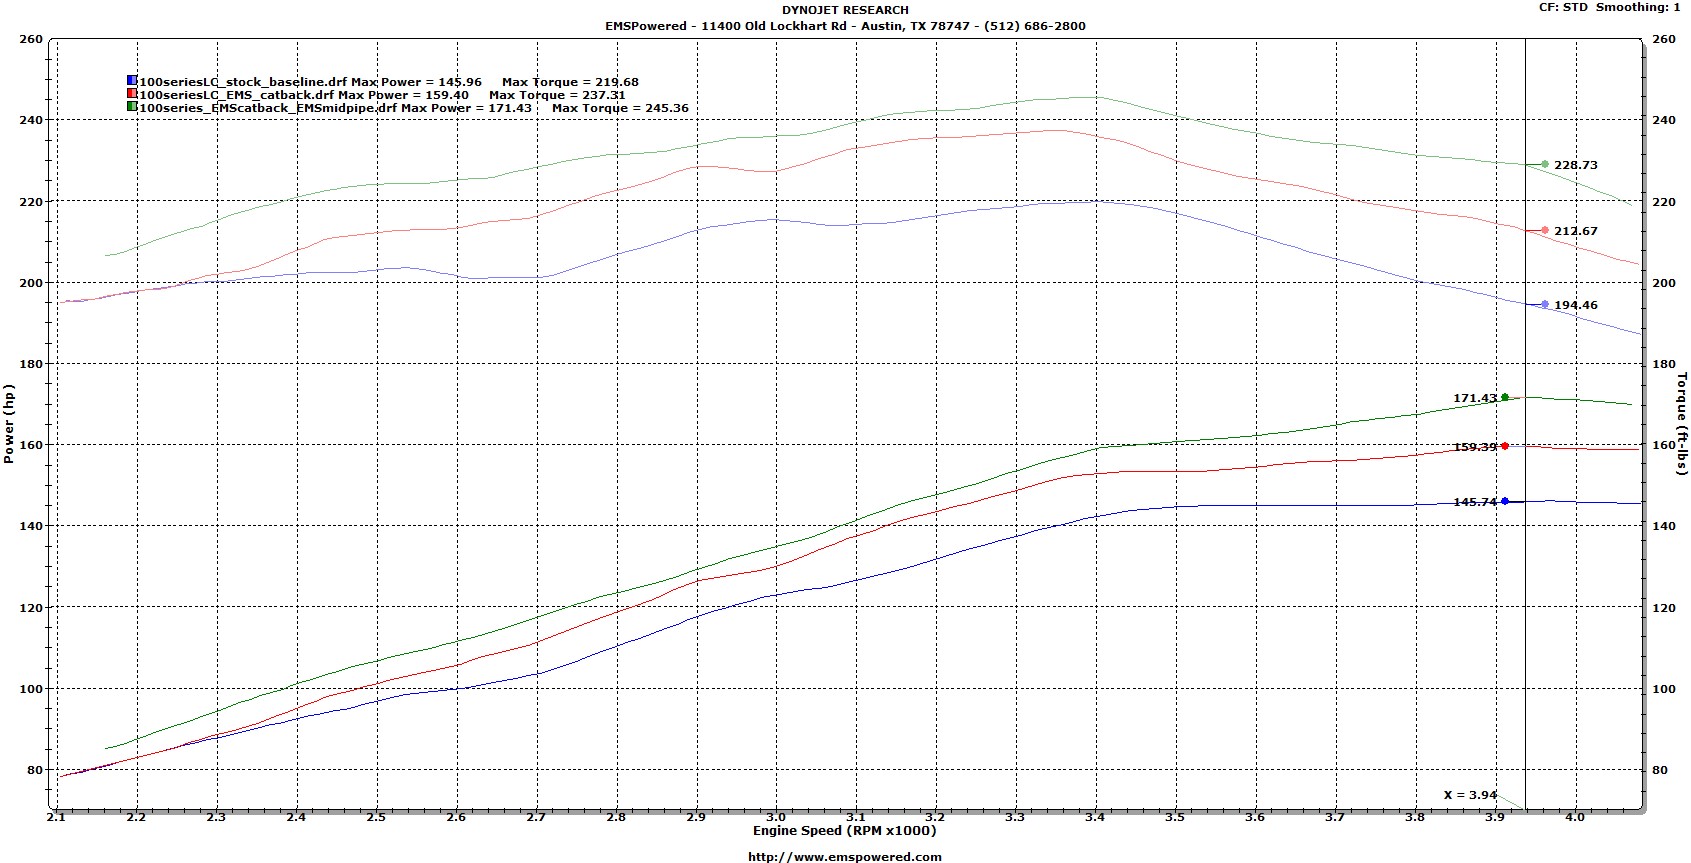Select the 100series_EMScatback_EMSmidpipe.drf legend entry
Viewport: 1691px width, 863px height.
267,108
